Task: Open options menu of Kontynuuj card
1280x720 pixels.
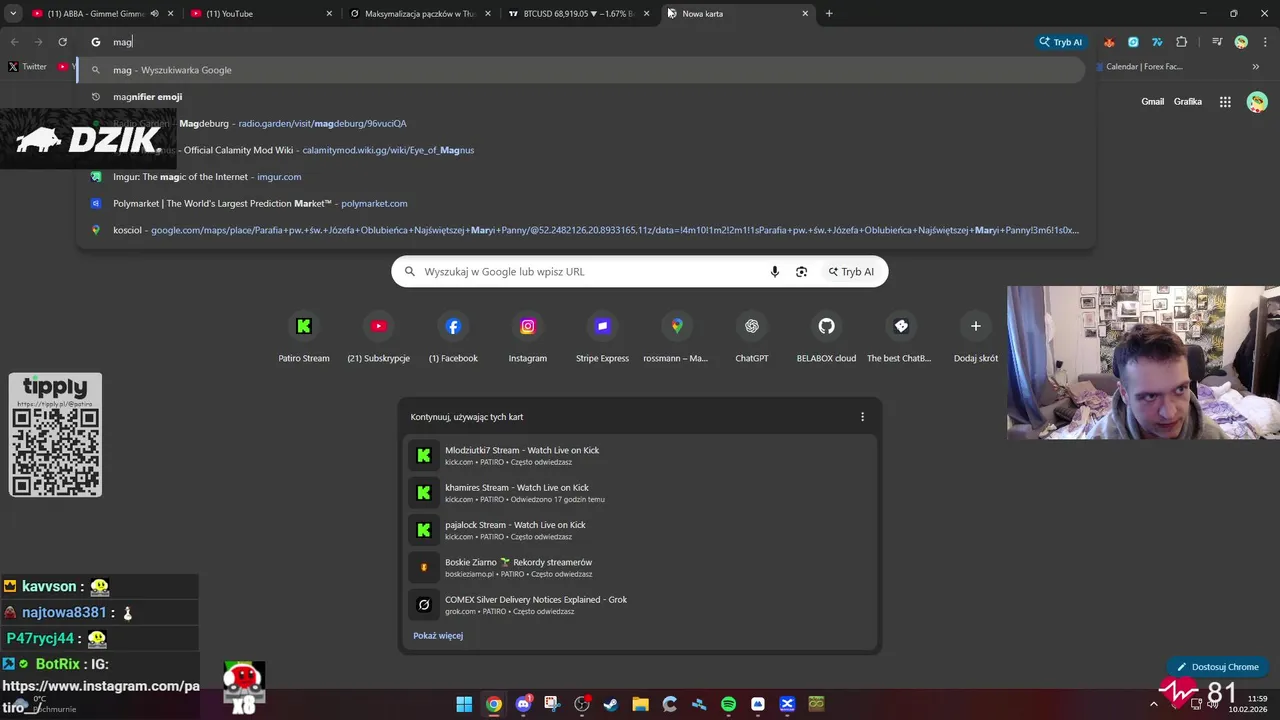Action: click(x=862, y=417)
